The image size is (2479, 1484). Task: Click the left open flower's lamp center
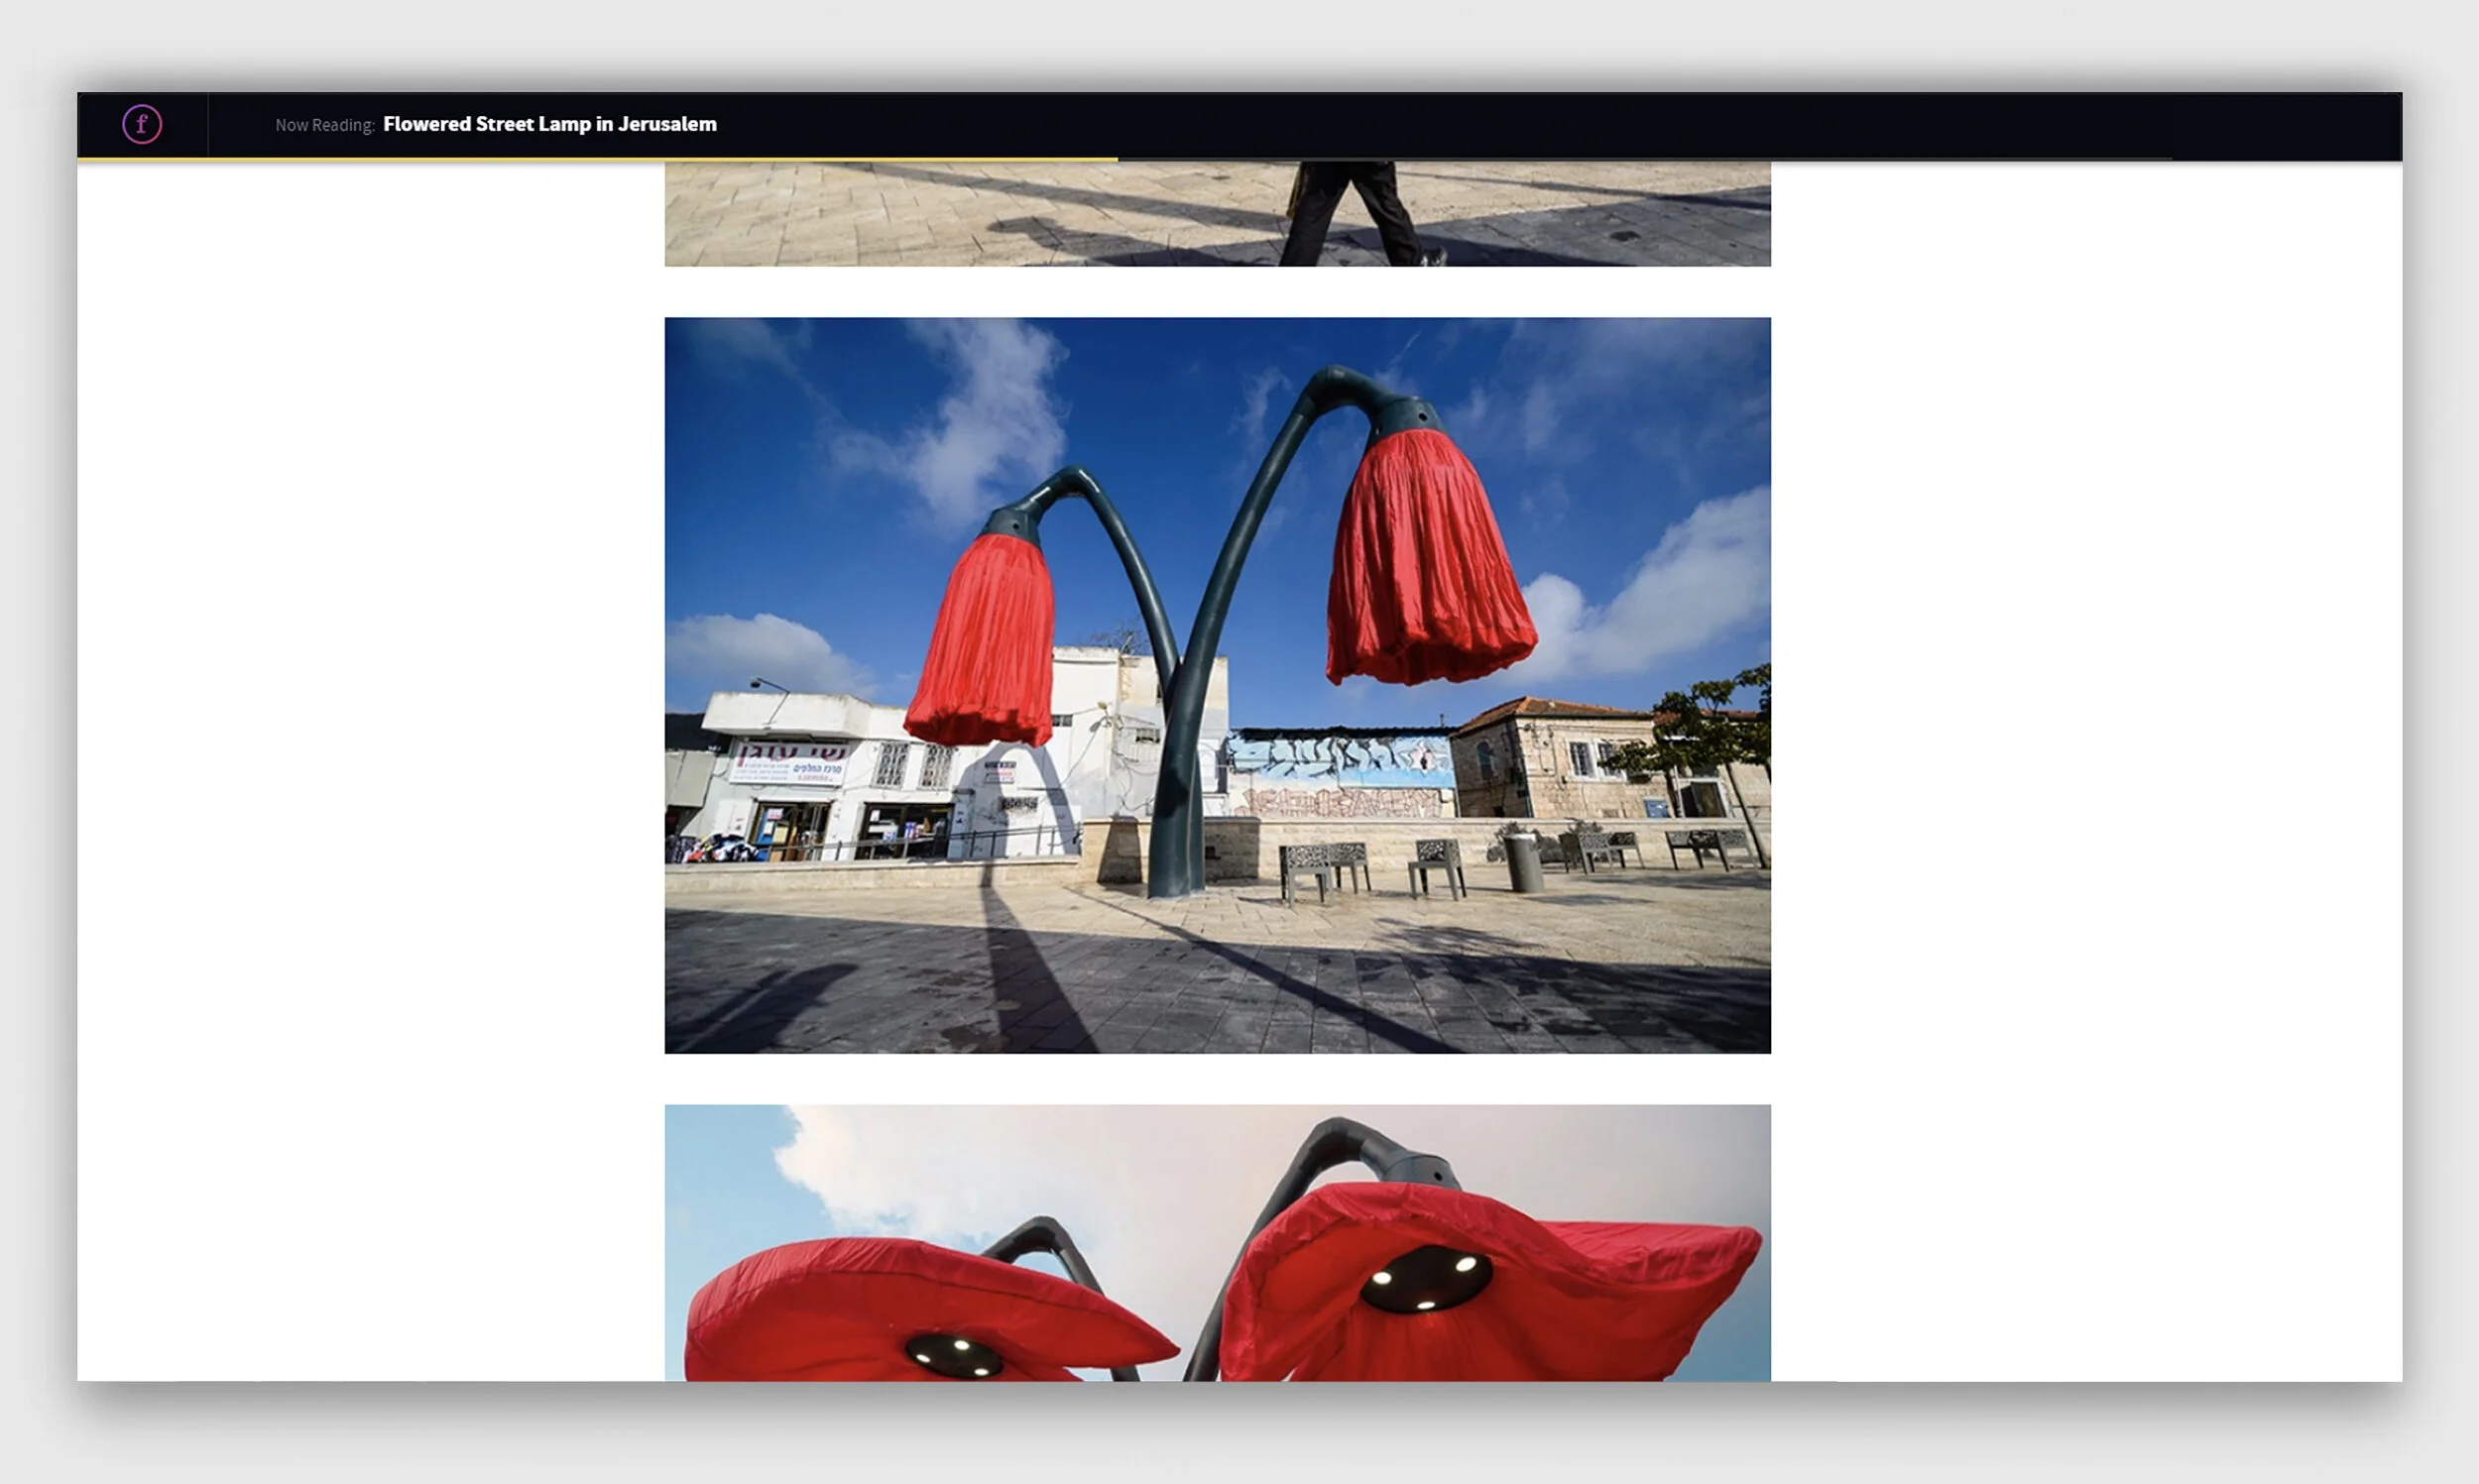click(955, 1355)
